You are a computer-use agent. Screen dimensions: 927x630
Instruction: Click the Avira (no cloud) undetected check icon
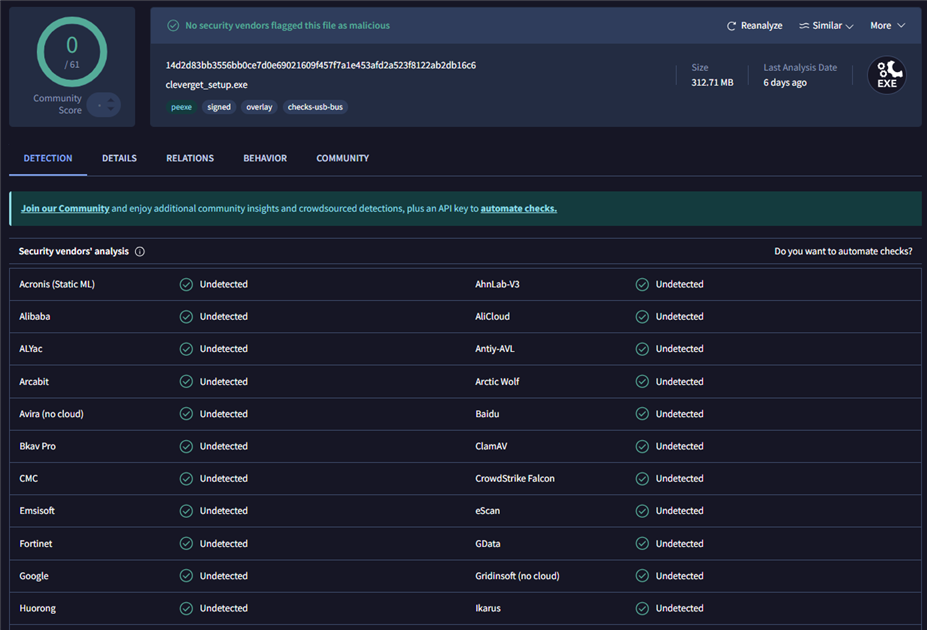(x=186, y=414)
